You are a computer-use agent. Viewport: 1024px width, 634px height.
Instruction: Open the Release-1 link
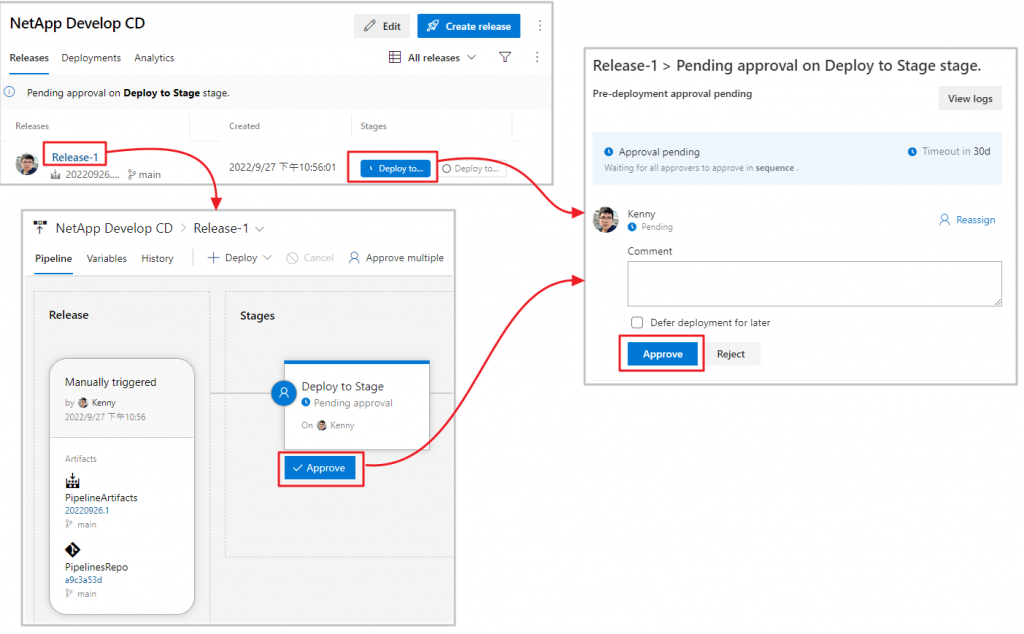(x=75, y=157)
